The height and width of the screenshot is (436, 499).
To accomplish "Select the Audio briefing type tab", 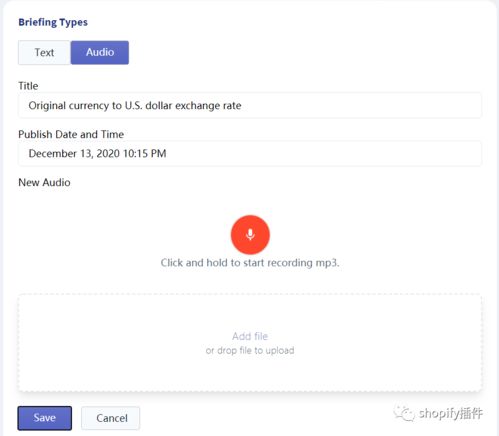I will point(100,52).
